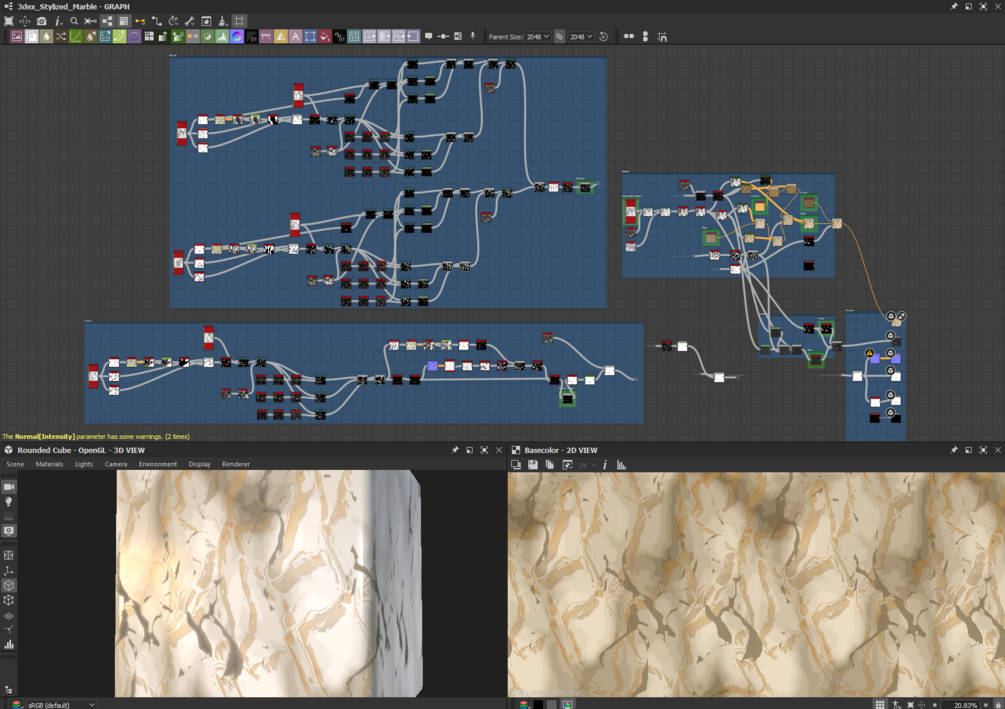Open the second 2048 height dropdown
The width and height of the screenshot is (1005, 709).
pos(581,37)
